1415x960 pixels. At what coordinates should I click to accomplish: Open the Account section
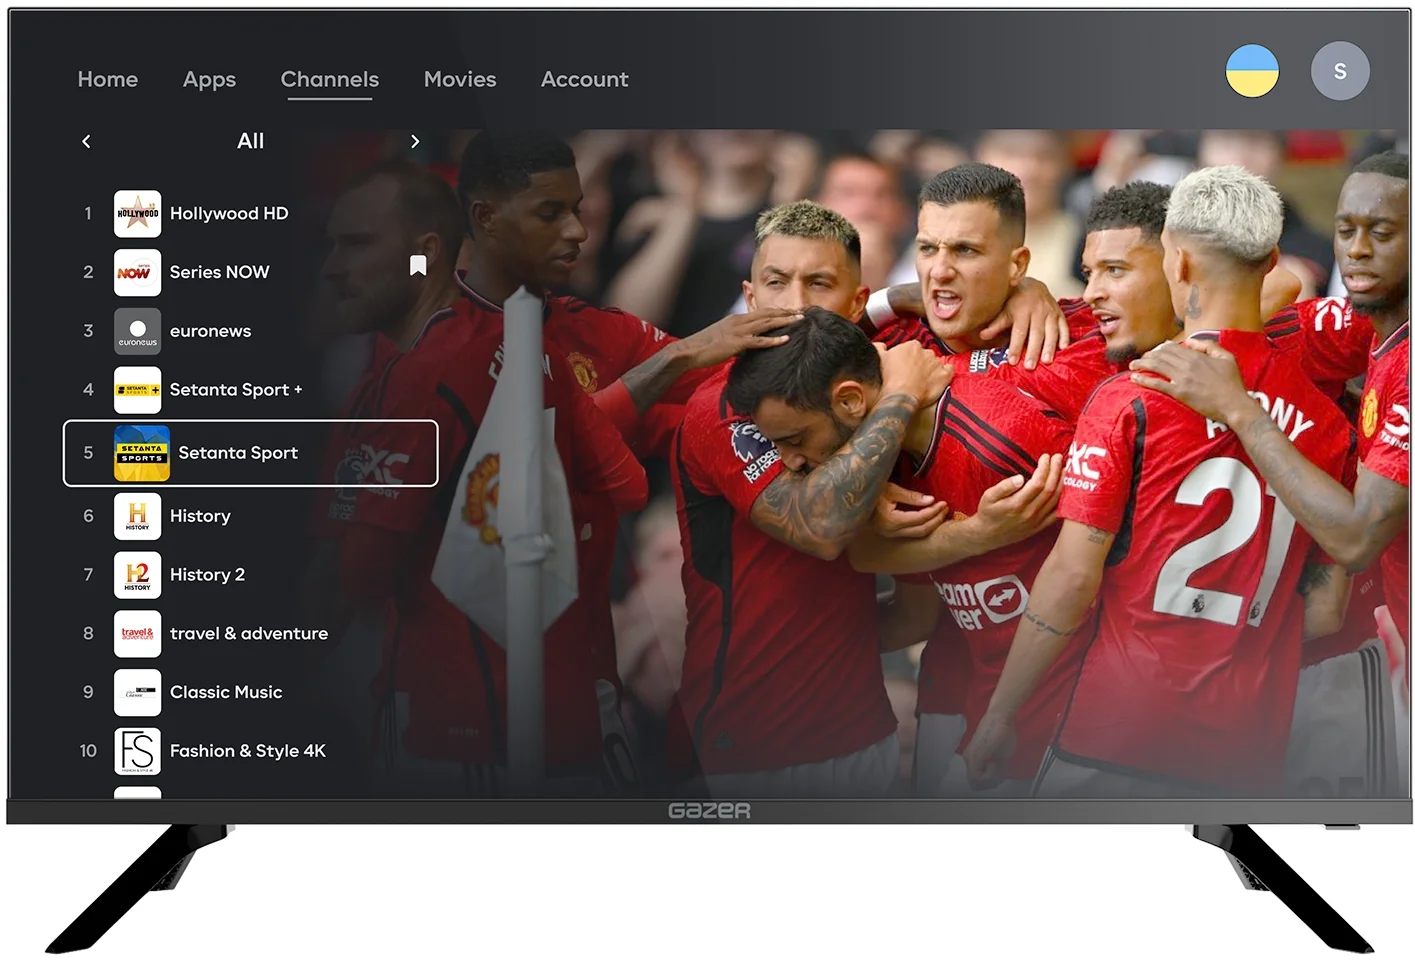[x=585, y=79]
